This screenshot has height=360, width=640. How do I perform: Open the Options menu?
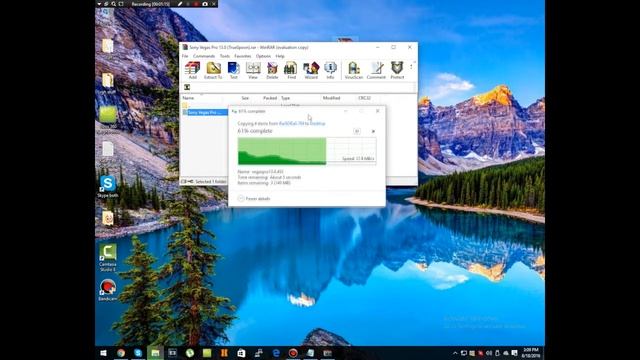click(263, 56)
